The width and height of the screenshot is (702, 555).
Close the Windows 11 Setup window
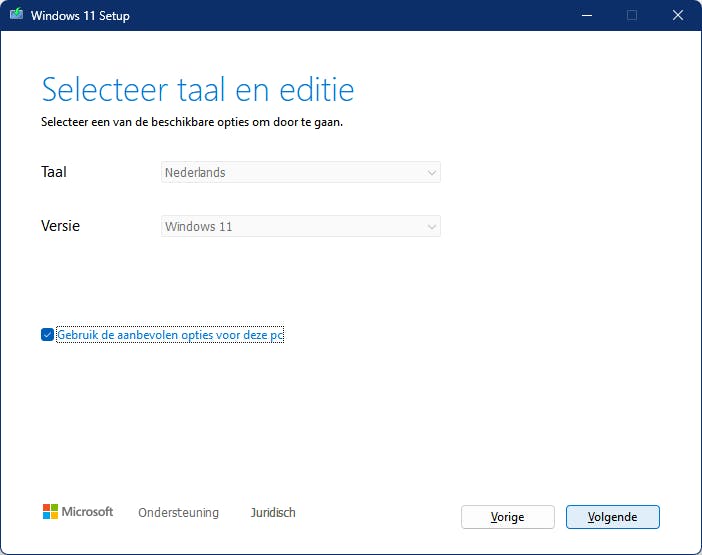(x=677, y=16)
